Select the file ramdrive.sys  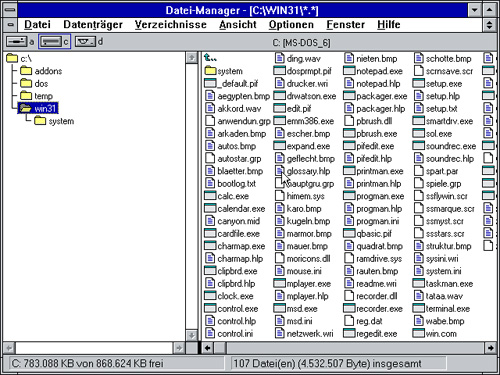pos(373,259)
